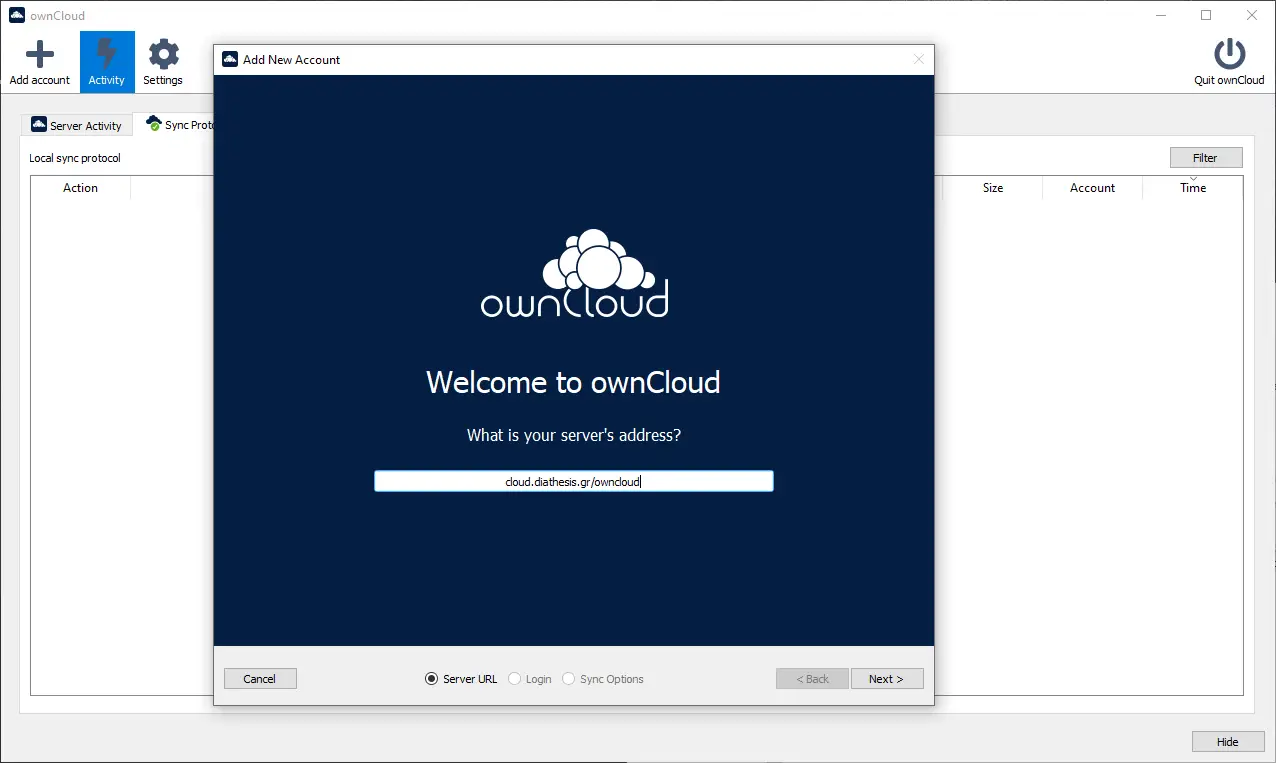Viewport: 1276px width, 763px height.
Task: Click the server address input field
Action: click(573, 482)
